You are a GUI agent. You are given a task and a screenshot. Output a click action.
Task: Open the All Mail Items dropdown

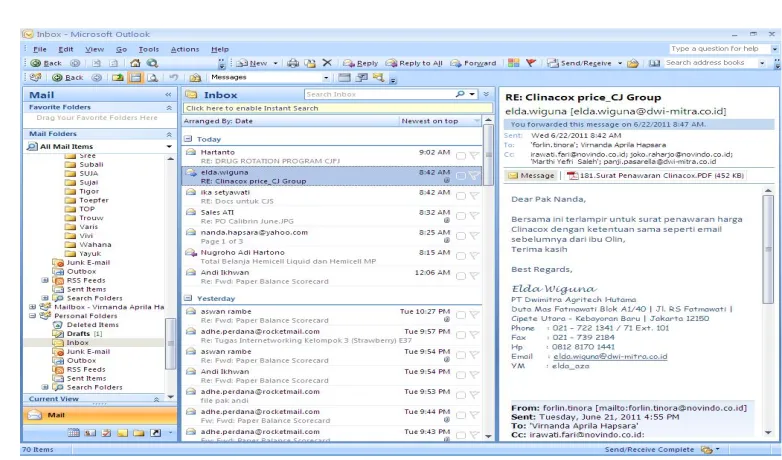(x=169, y=146)
